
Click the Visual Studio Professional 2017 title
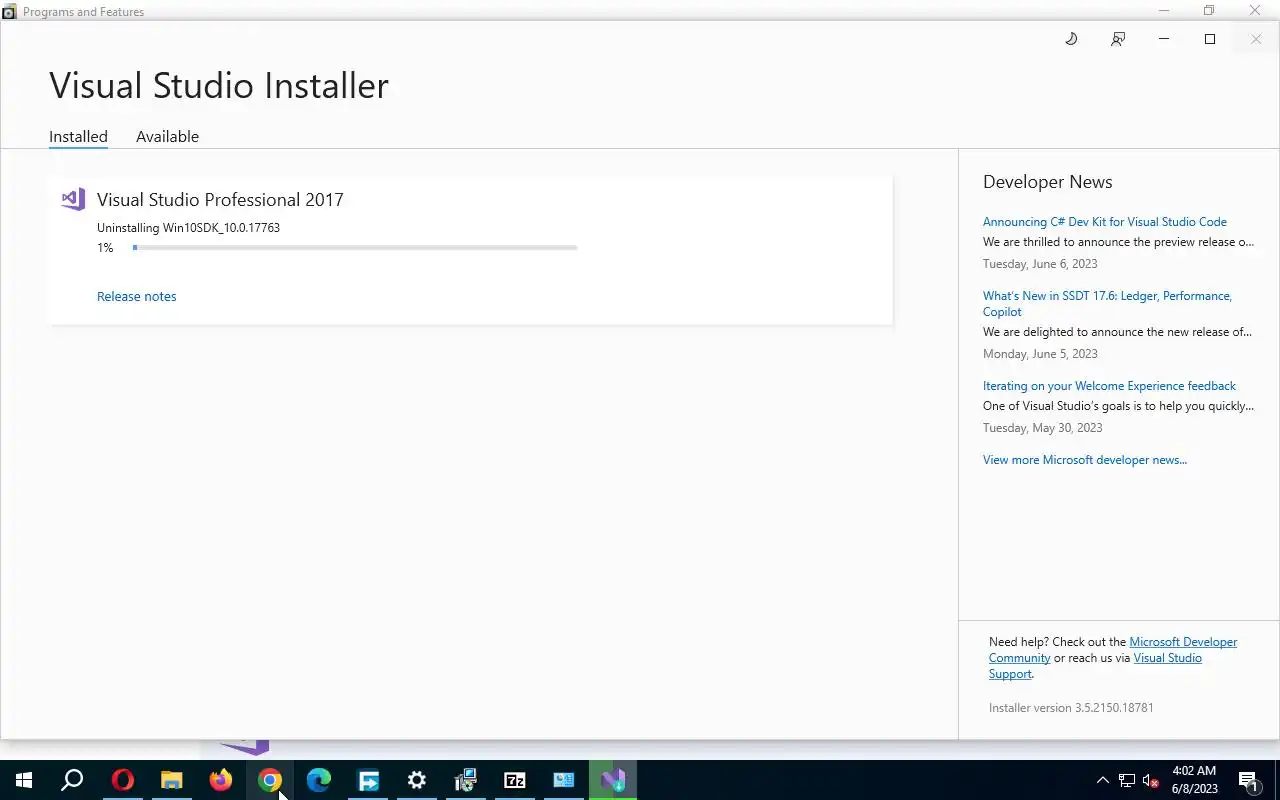[x=220, y=200]
